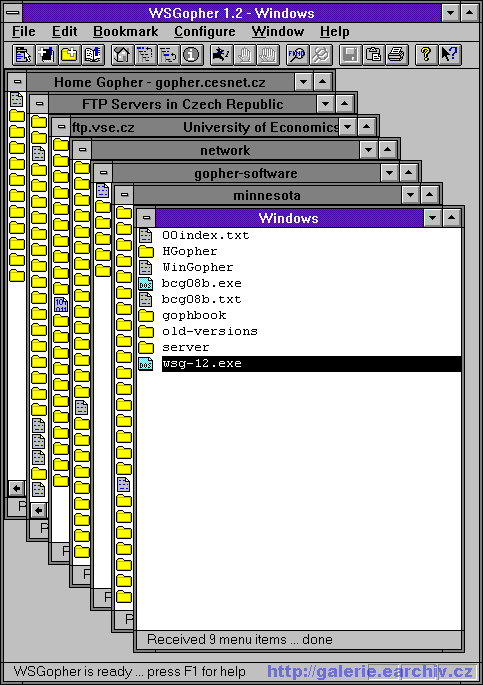
Task: Open the minnesota window control menu
Action: [x=124, y=195]
